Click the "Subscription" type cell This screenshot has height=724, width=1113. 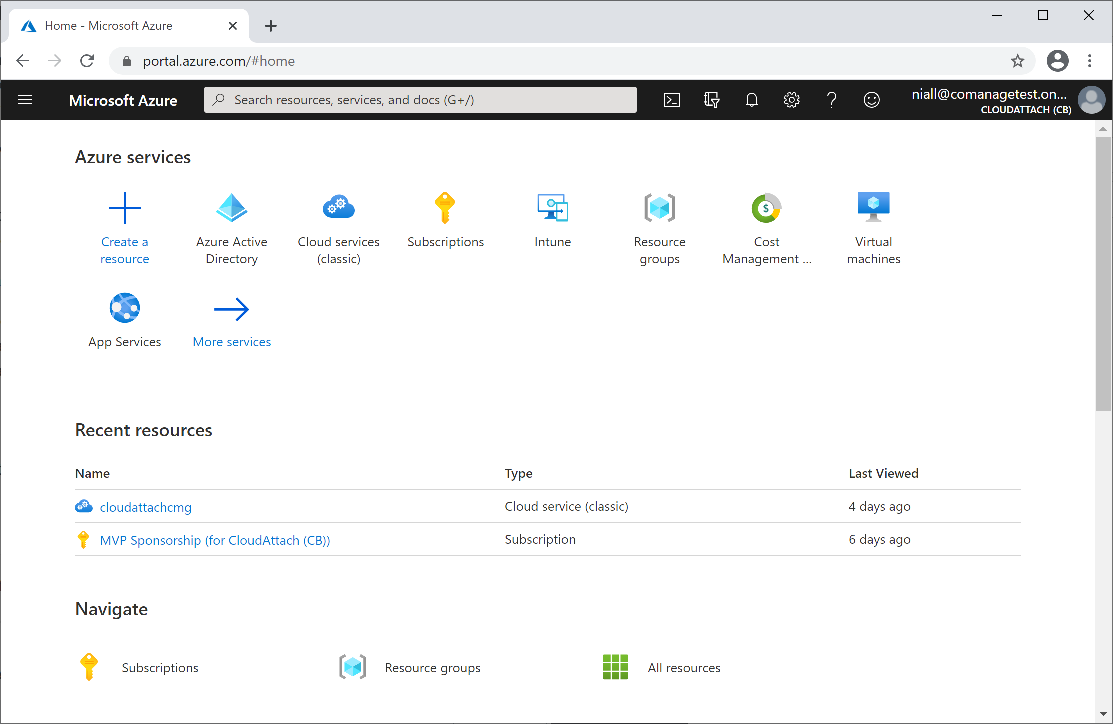tap(539, 539)
